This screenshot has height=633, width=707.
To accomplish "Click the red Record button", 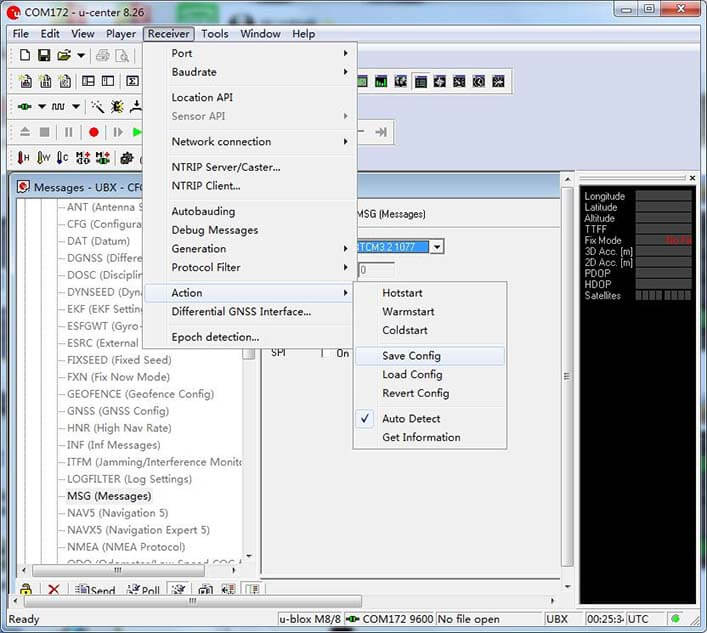I will click(x=94, y=132).
